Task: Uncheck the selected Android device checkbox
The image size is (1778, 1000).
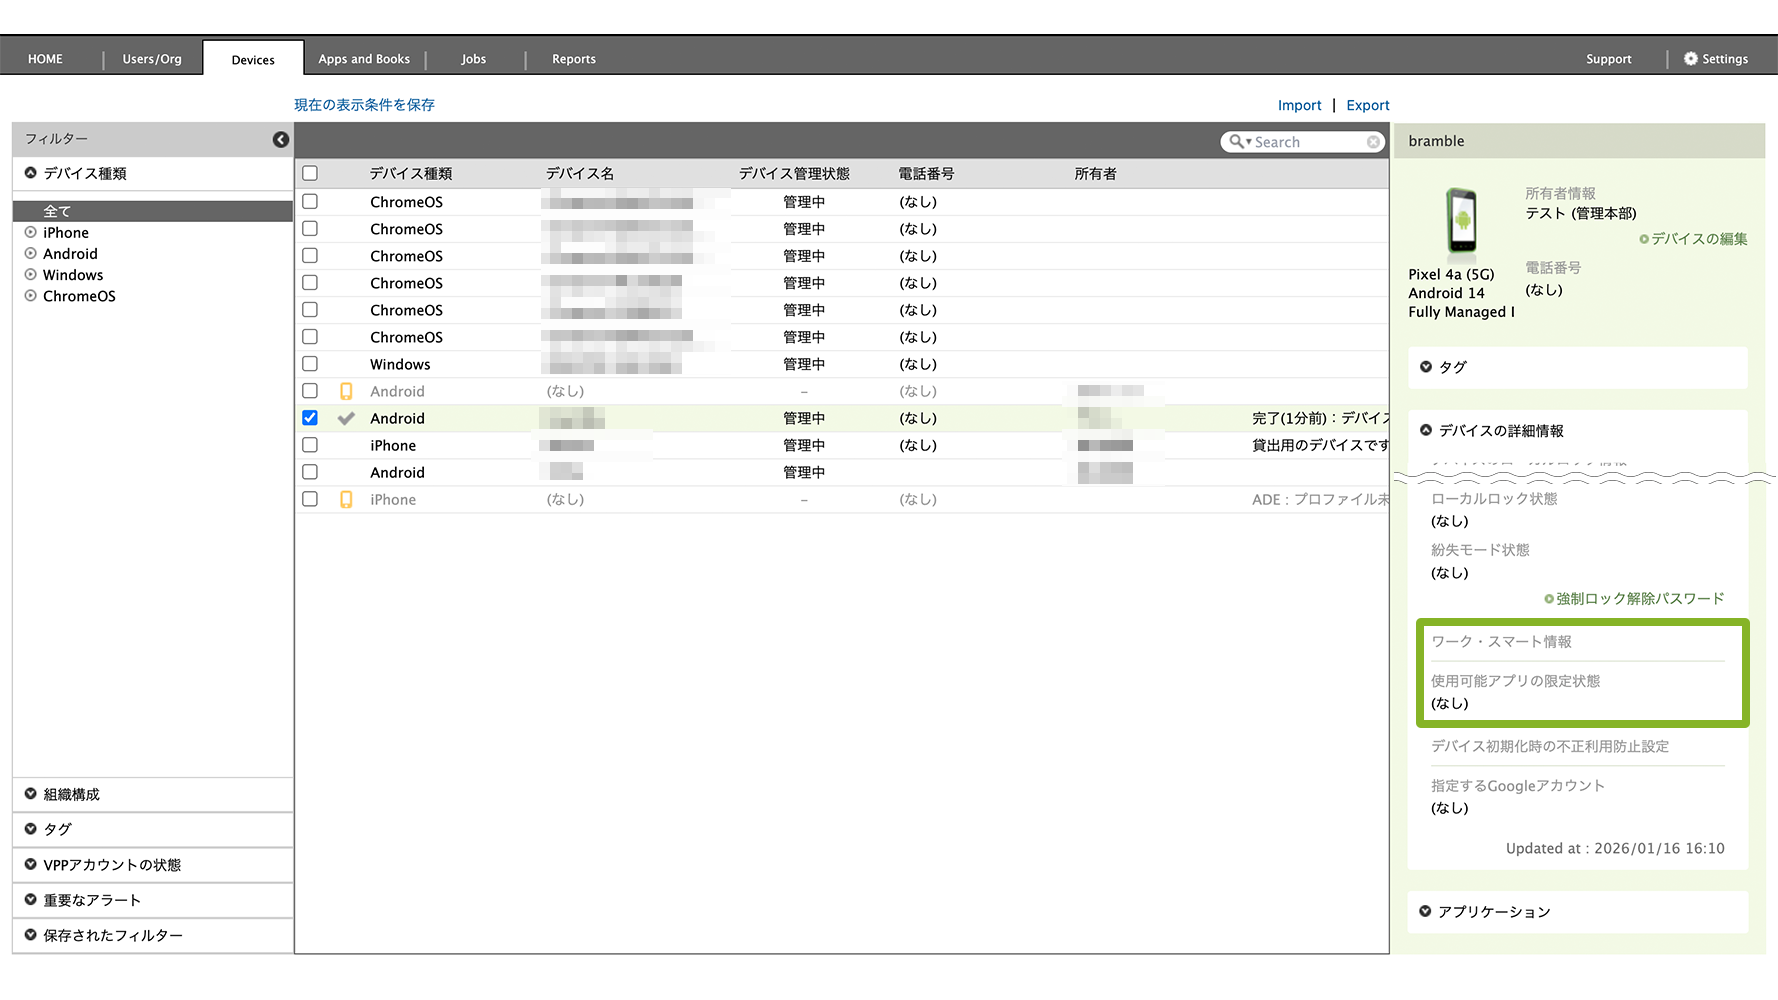Action: [310, 418]
